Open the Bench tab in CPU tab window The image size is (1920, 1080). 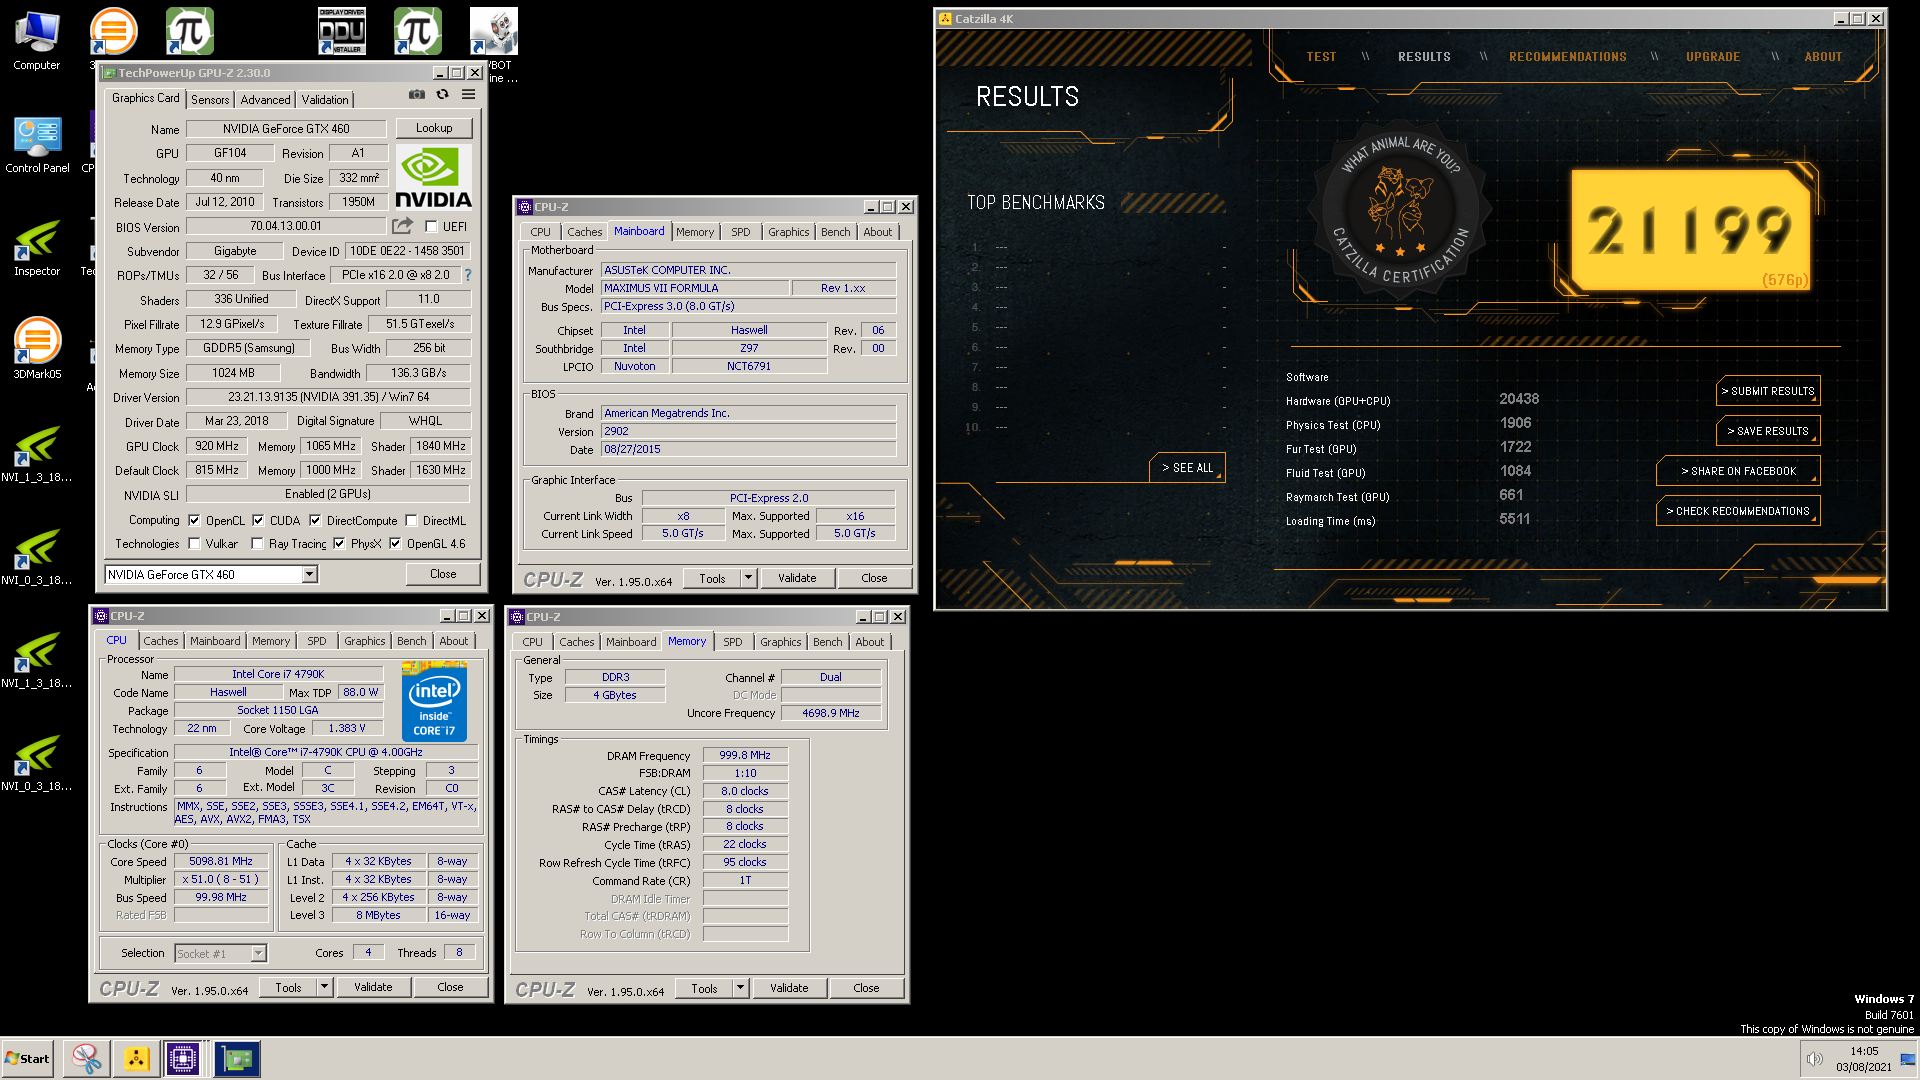(411, 641)
